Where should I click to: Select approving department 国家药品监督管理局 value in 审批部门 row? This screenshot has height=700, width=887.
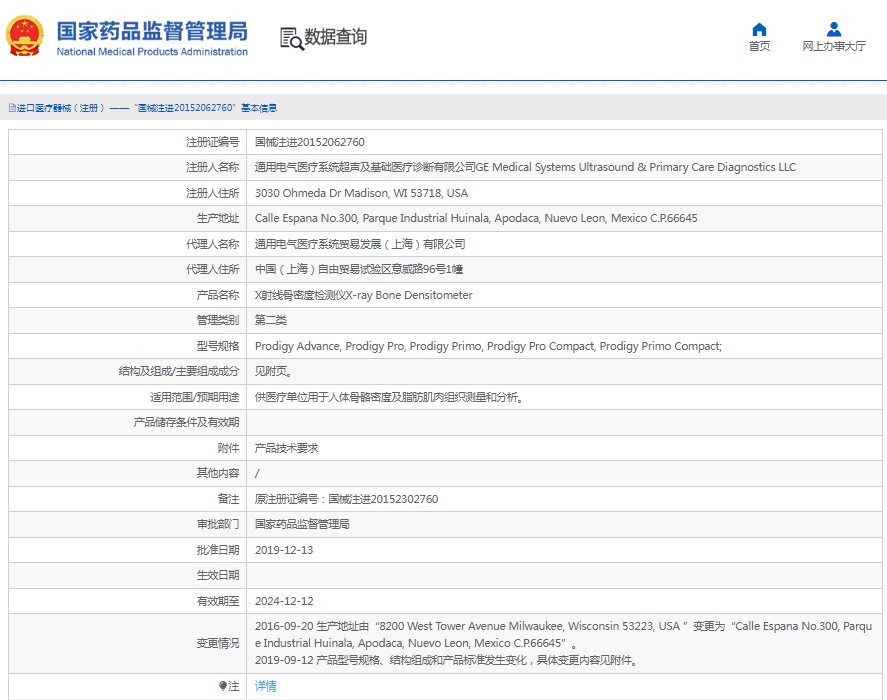[x=302, y=524]
